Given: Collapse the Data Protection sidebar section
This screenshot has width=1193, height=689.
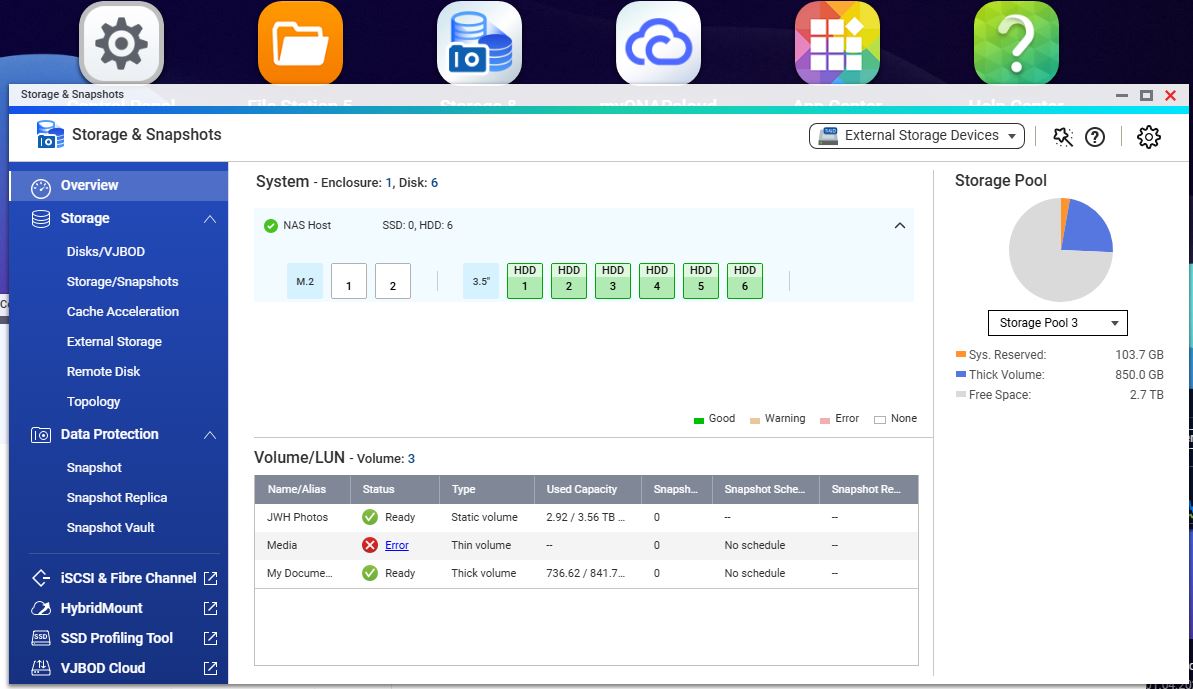Looking at the screenshot, I should click(x=209, y=435).
